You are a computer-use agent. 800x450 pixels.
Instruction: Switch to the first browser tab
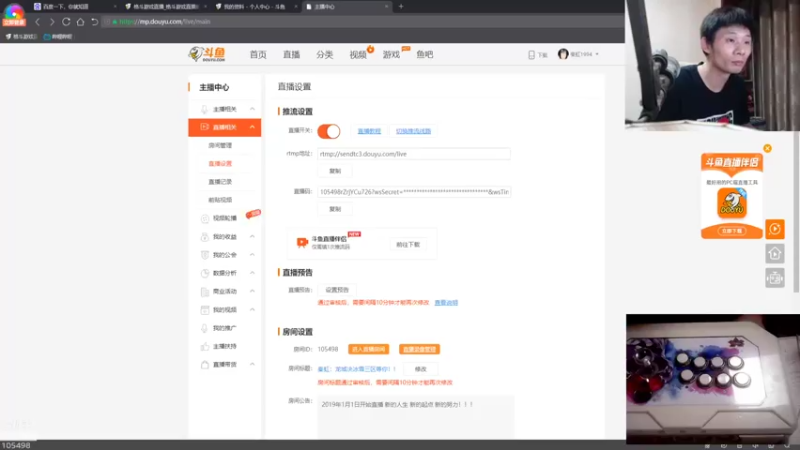pyautogui.click(x=74, y=7)
